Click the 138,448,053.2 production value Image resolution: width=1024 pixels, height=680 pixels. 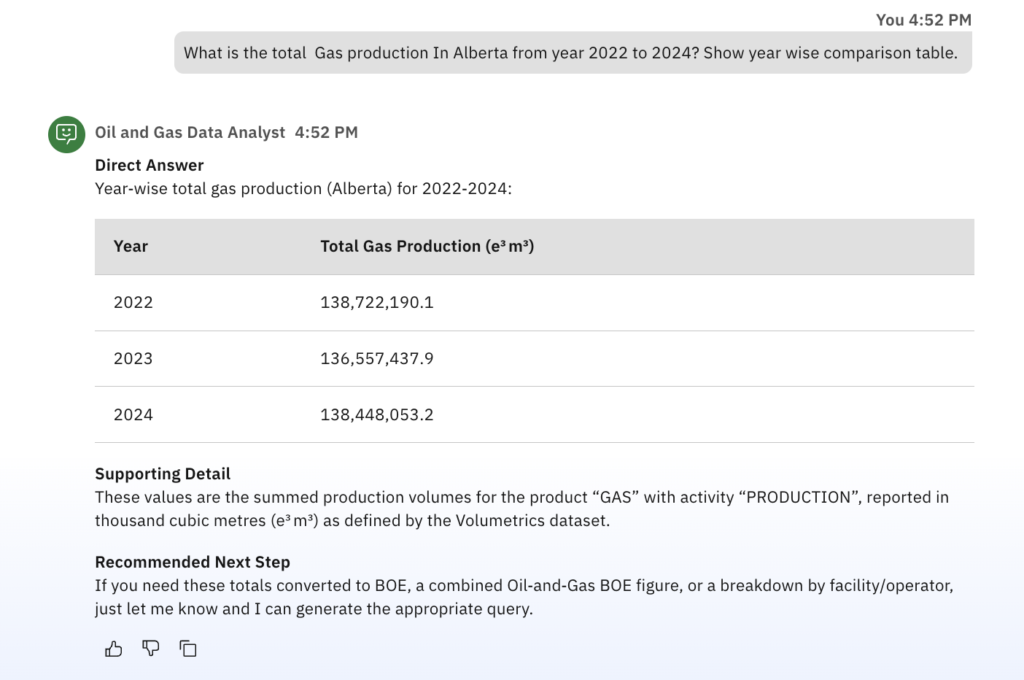(377, 414)
